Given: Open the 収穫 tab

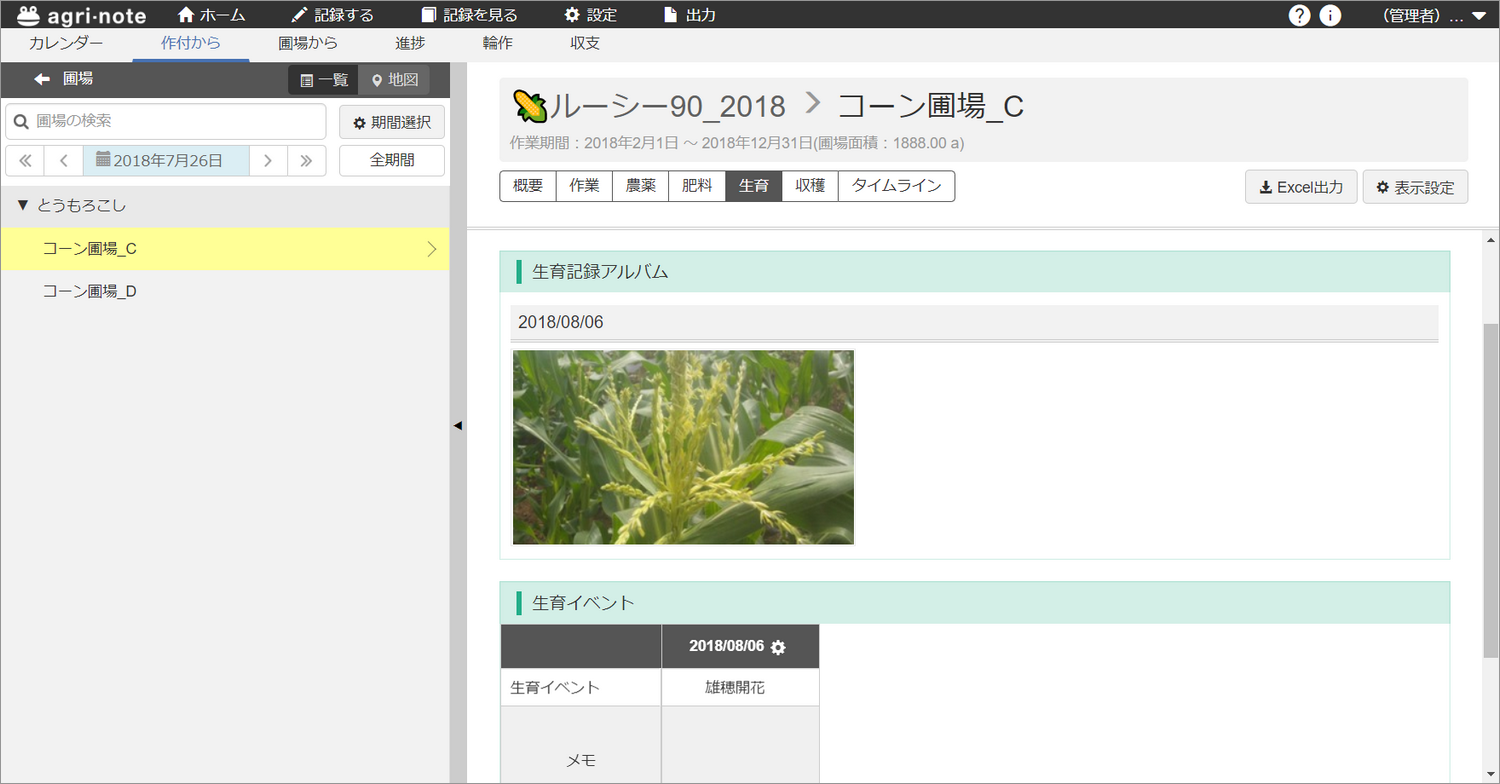Looking at the screenshot, I should [810, 186].
